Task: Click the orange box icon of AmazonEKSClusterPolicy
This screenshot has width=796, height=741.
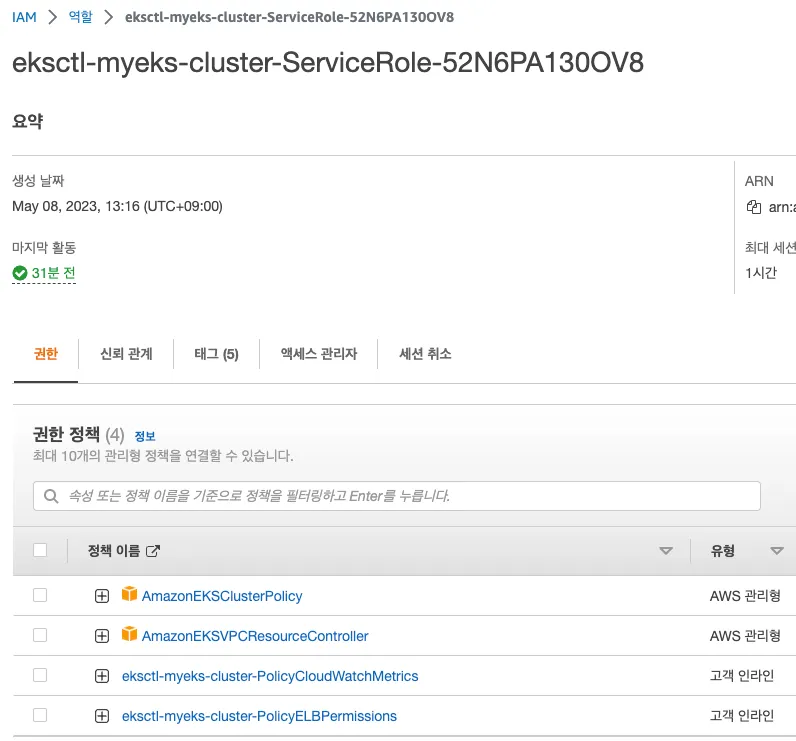Action: click(129, 594)
